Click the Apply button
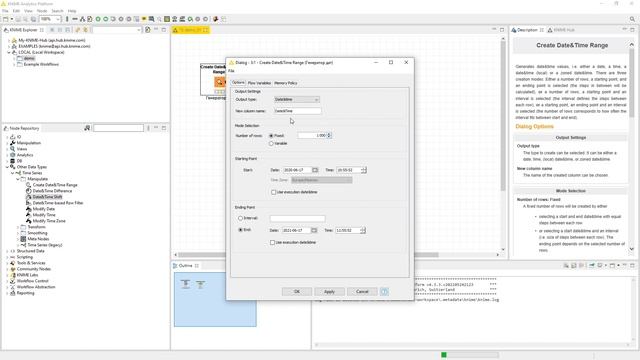This screenshot has width=640, height=360. coord(329,291)
